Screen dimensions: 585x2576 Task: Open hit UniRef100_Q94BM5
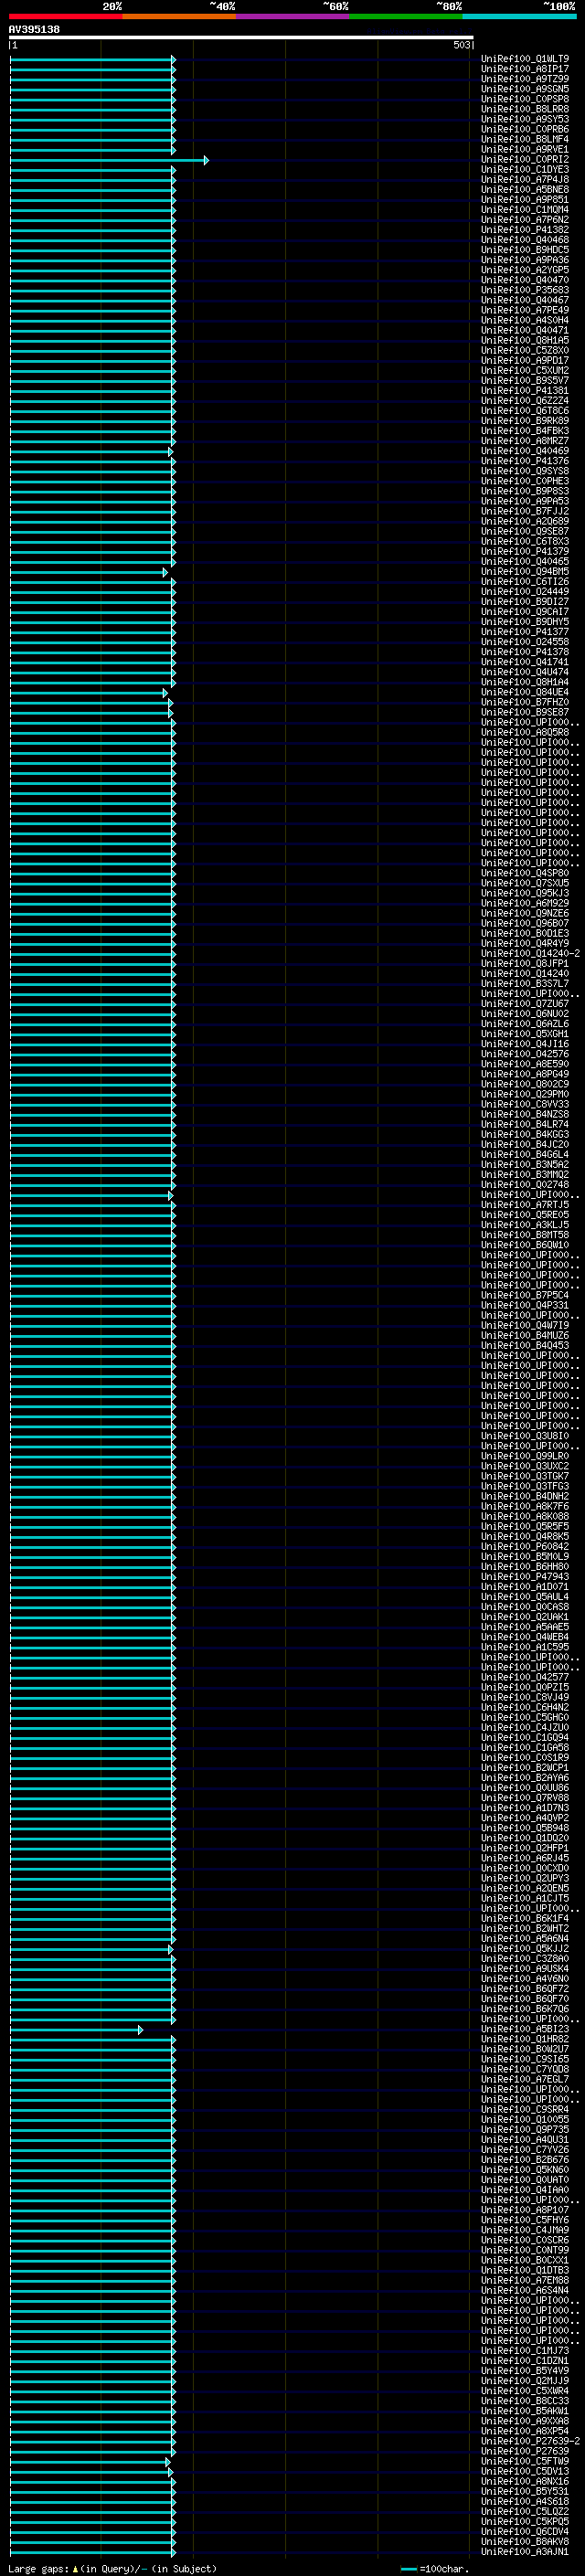click(525, 572)
